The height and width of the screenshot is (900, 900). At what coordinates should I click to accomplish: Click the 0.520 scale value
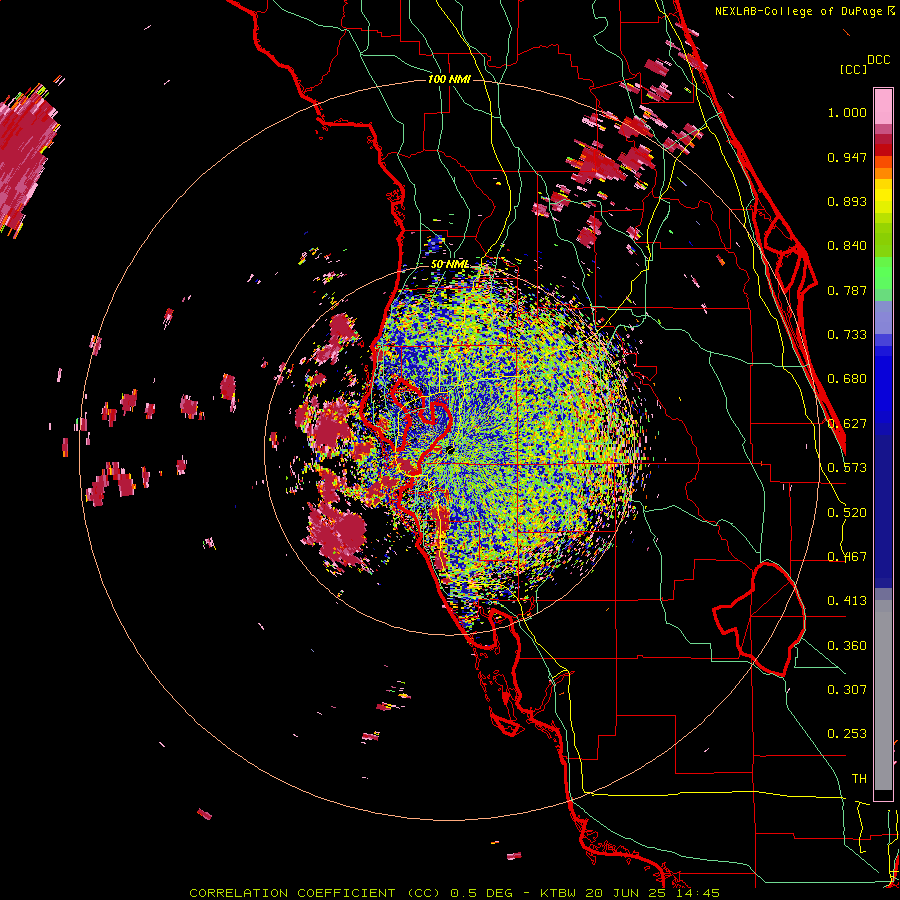[847, 513]
